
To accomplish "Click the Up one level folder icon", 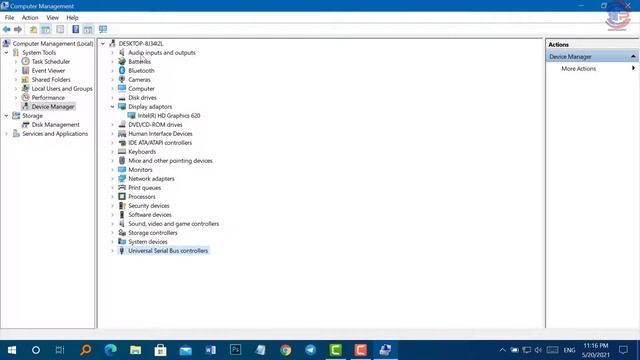I will [33, 29].
